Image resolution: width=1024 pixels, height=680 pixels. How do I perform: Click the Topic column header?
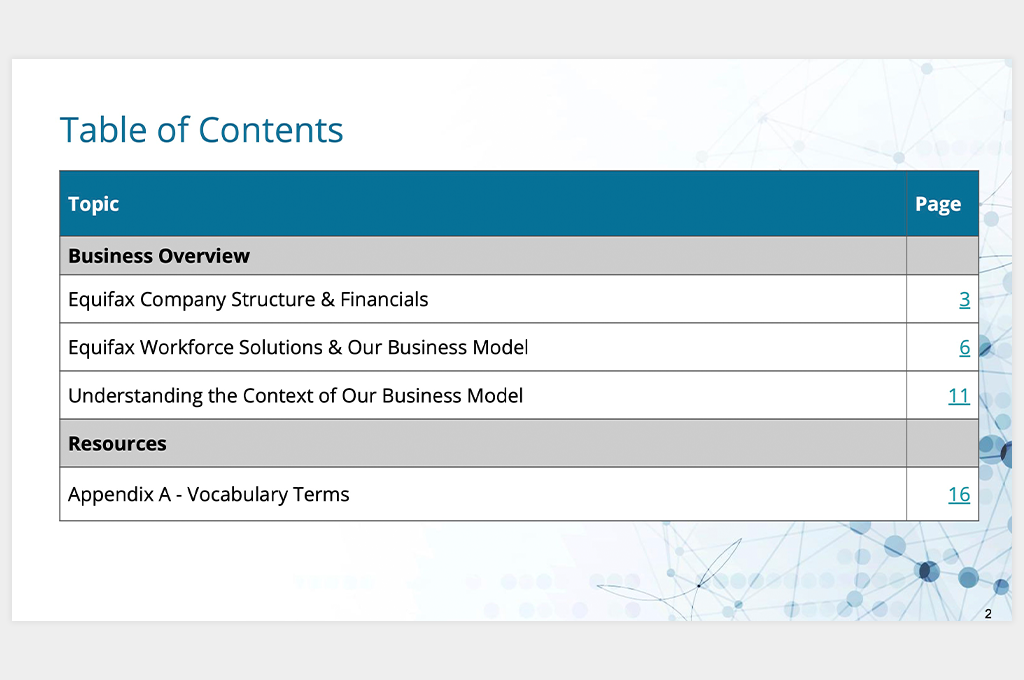(93, 204)
